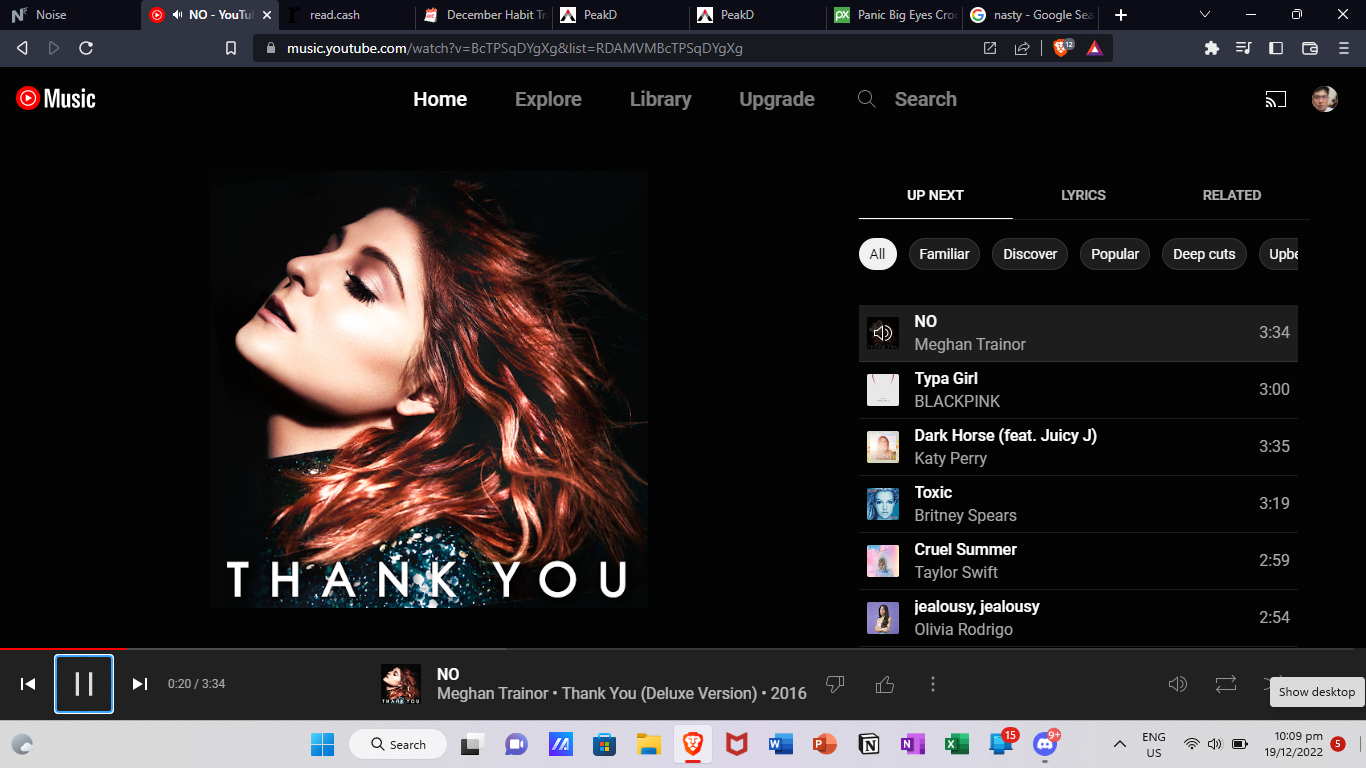Open Meghan Trainor artist link in player bar

coord(493,693)
